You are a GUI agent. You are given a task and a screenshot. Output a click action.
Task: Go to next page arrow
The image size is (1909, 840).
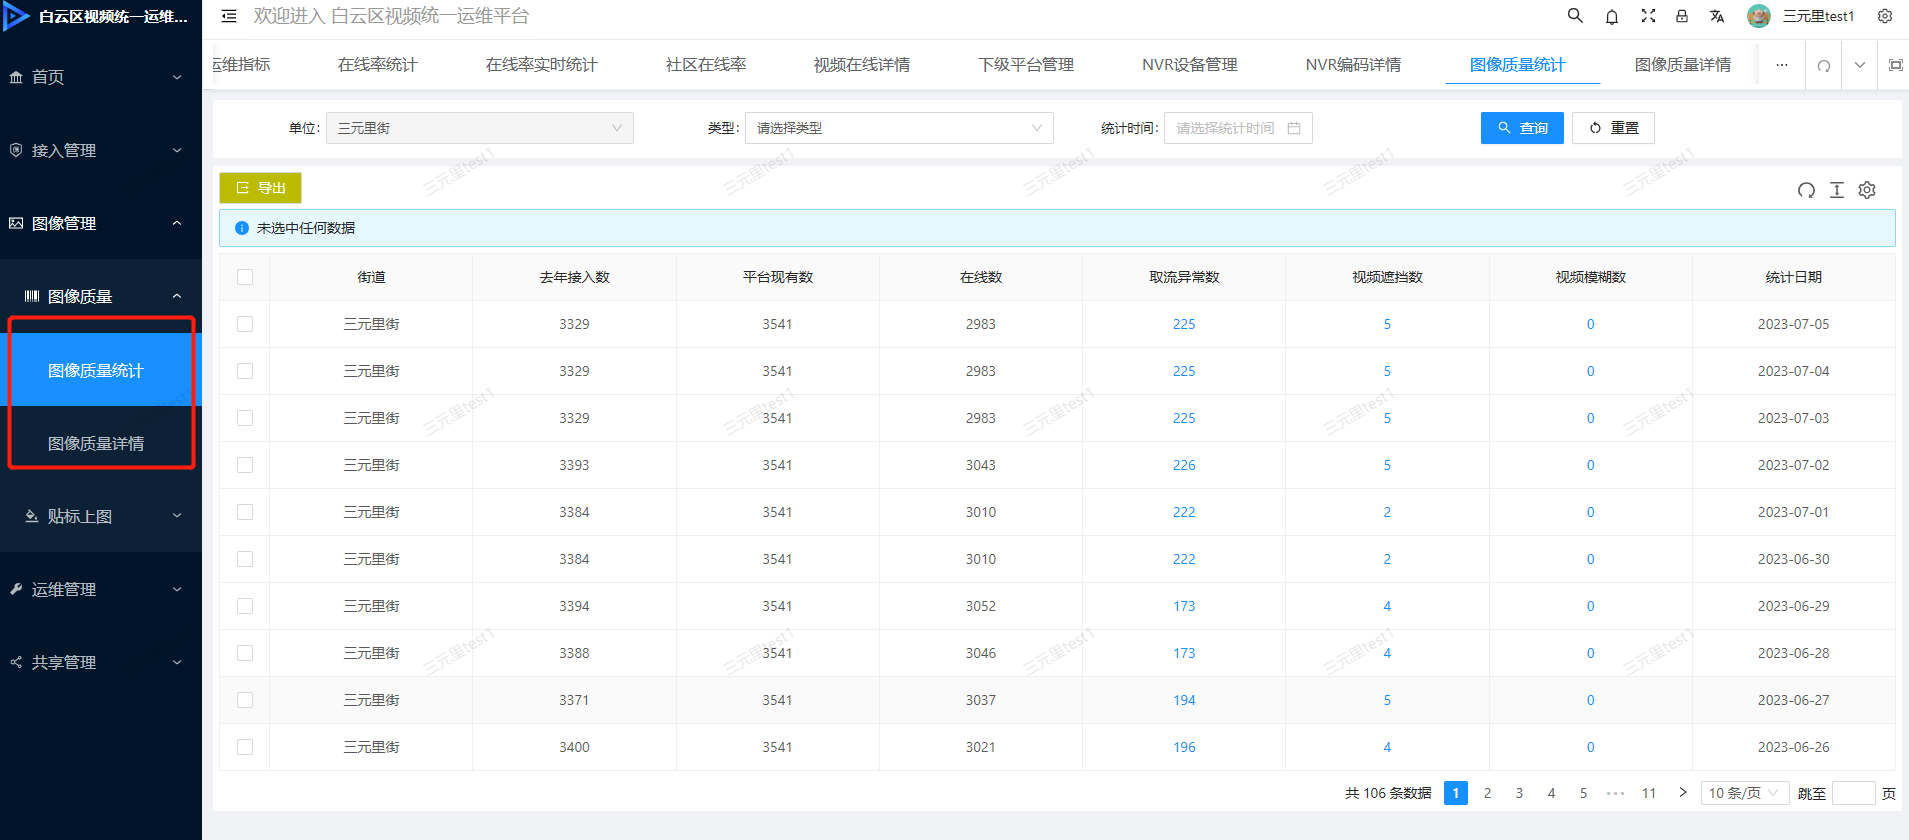coord(1683,793)
